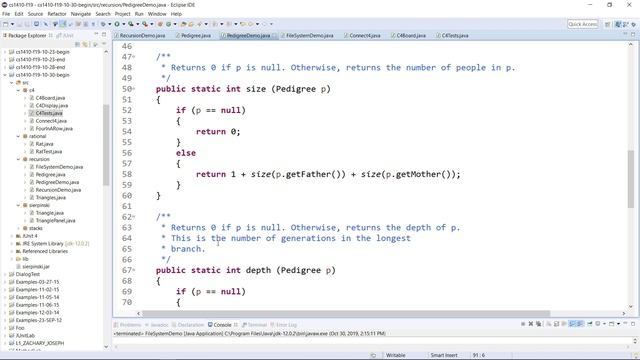Open Perspective icon near Quick Access
This screenshot has height=360, width=640.
[608, 24]
